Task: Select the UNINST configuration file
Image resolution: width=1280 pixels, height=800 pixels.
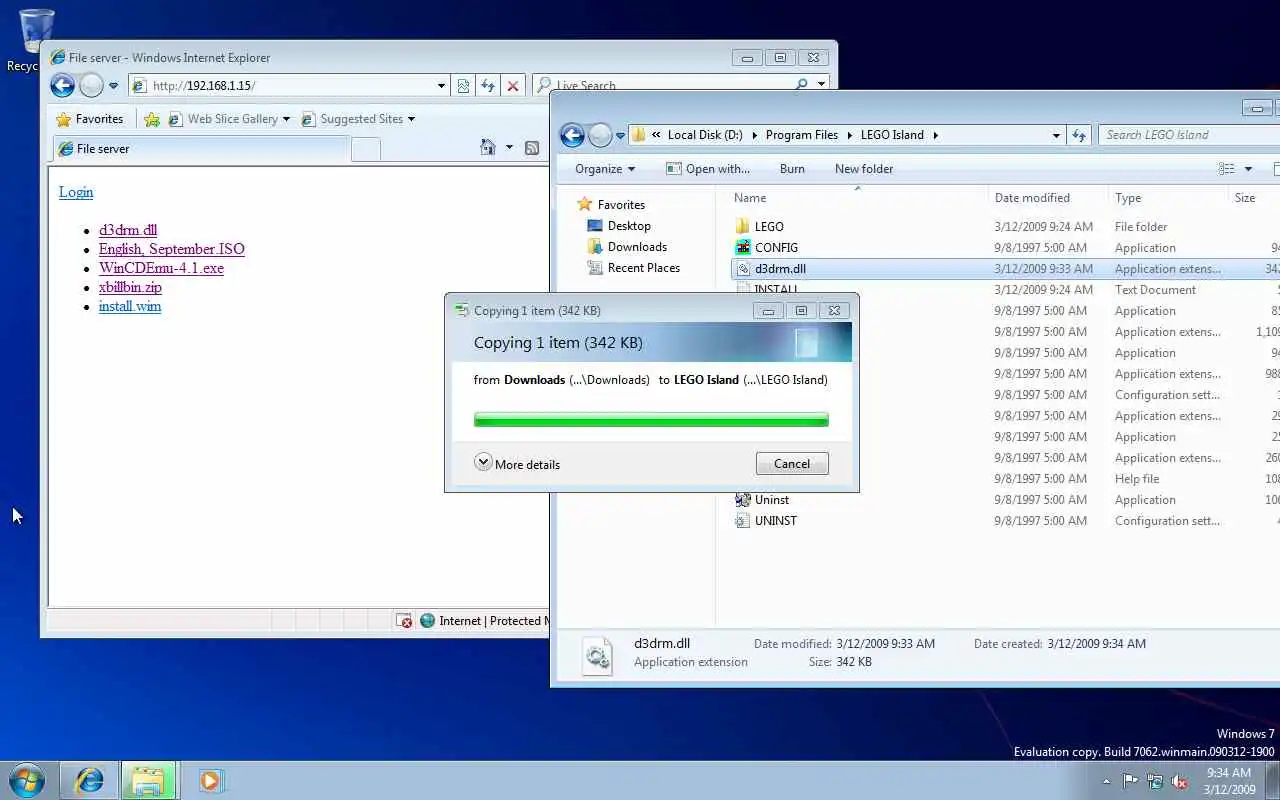Action: (775, 521)
